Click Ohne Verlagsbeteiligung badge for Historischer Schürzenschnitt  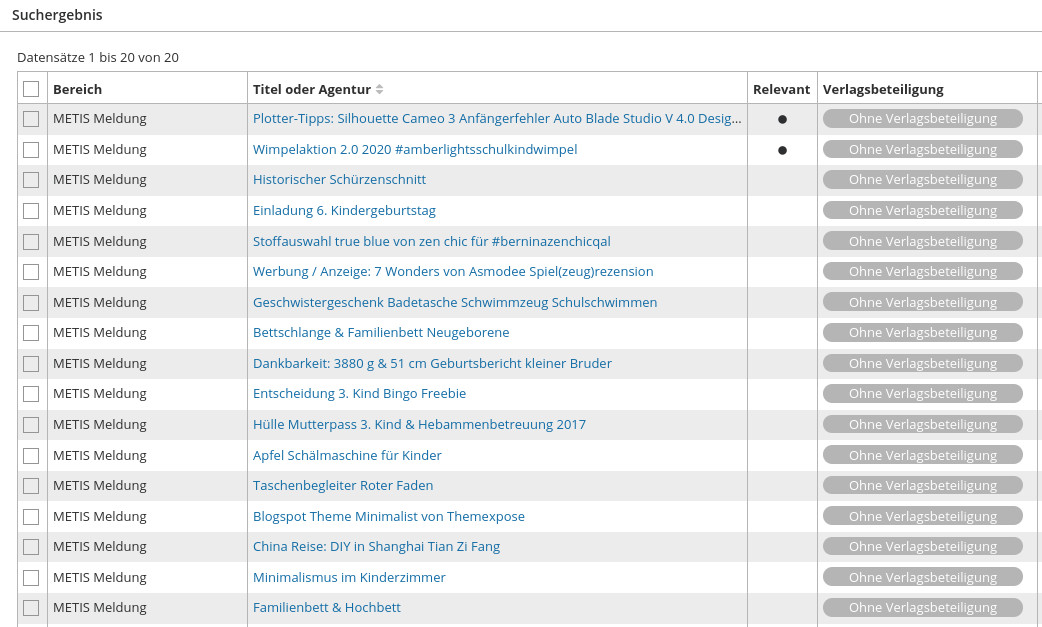[x=922, y=180]
